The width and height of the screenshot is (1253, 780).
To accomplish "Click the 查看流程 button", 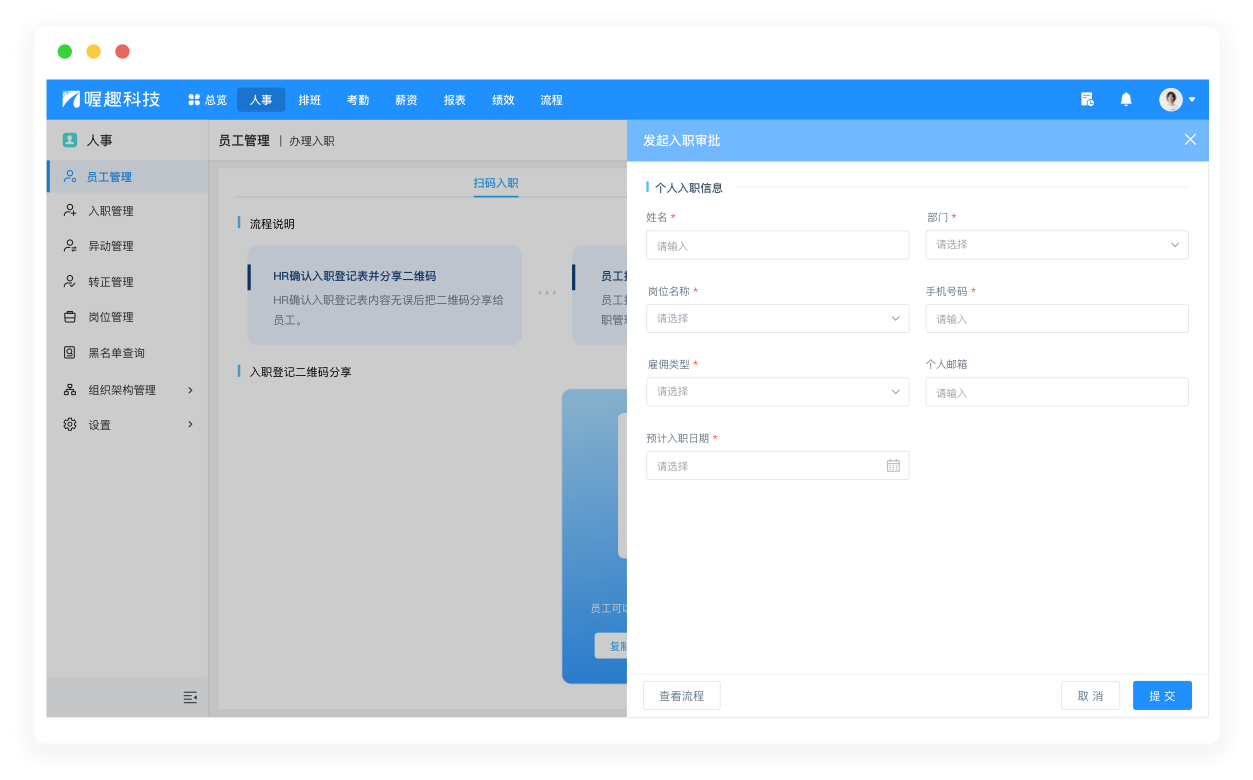I will pyautogui.click(x=682, y=696).
